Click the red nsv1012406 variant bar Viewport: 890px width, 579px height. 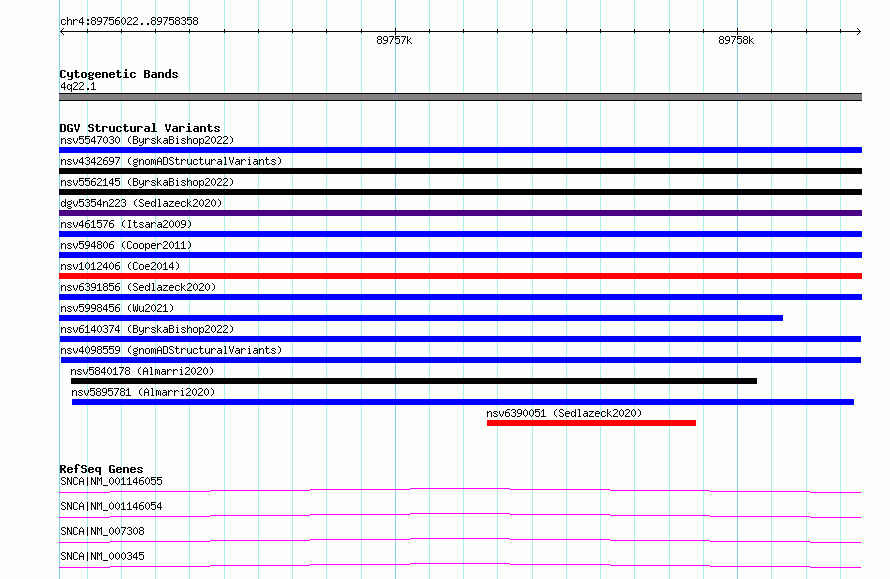[460, 276]
